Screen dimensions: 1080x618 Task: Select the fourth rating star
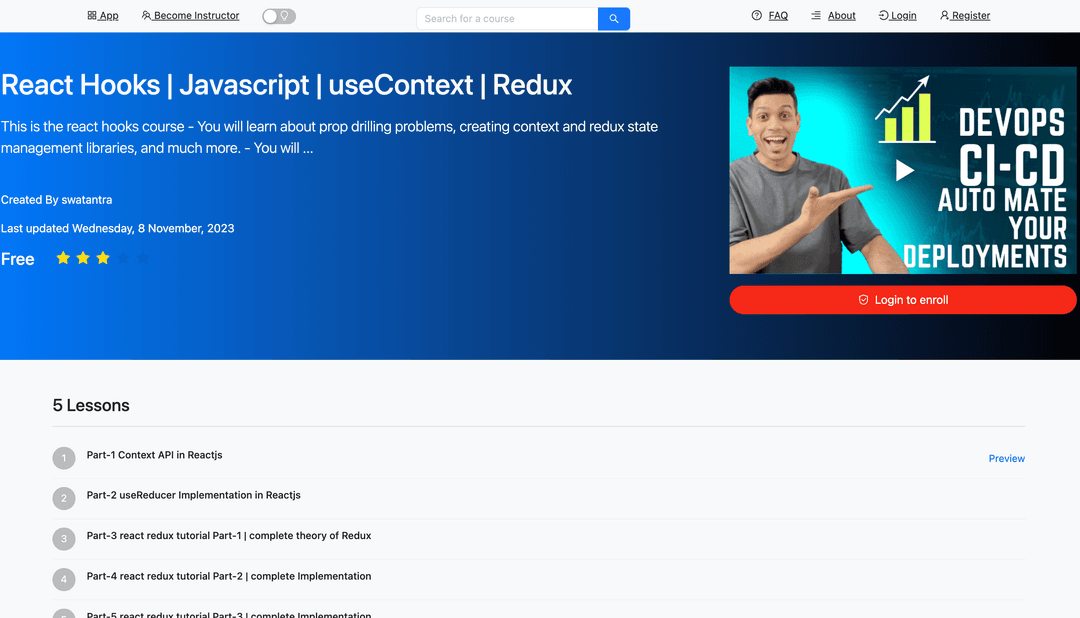click(x=123, y=258)
